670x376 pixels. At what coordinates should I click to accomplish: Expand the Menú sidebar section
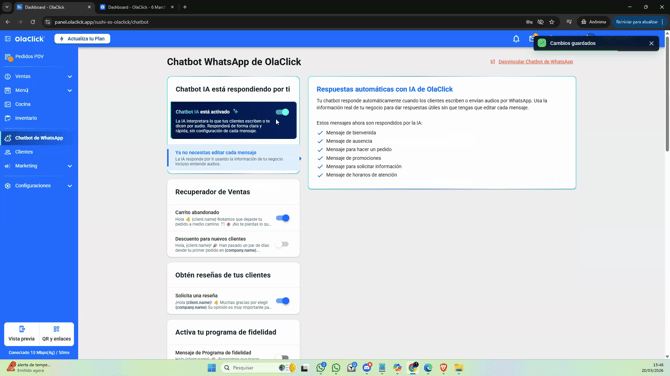(70, 90)
